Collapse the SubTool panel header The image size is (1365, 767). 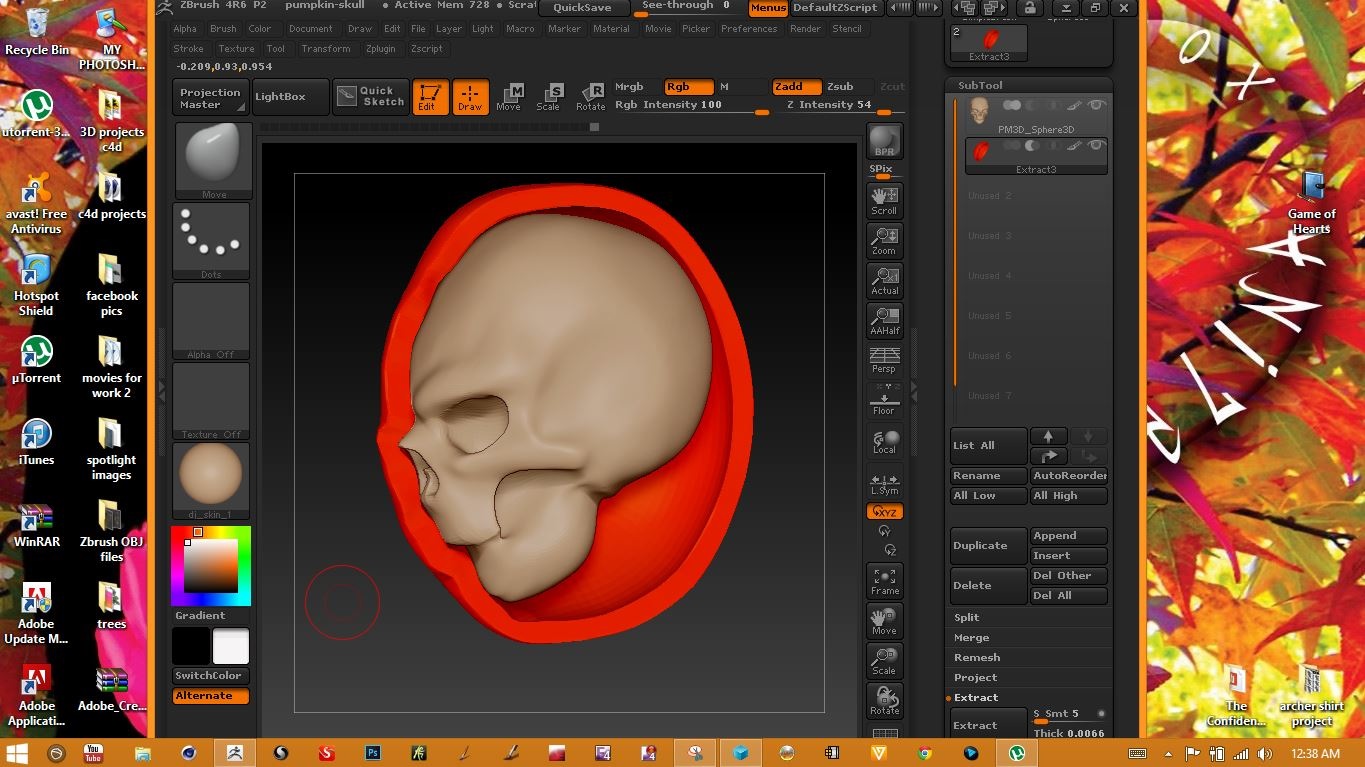(978, 86)
